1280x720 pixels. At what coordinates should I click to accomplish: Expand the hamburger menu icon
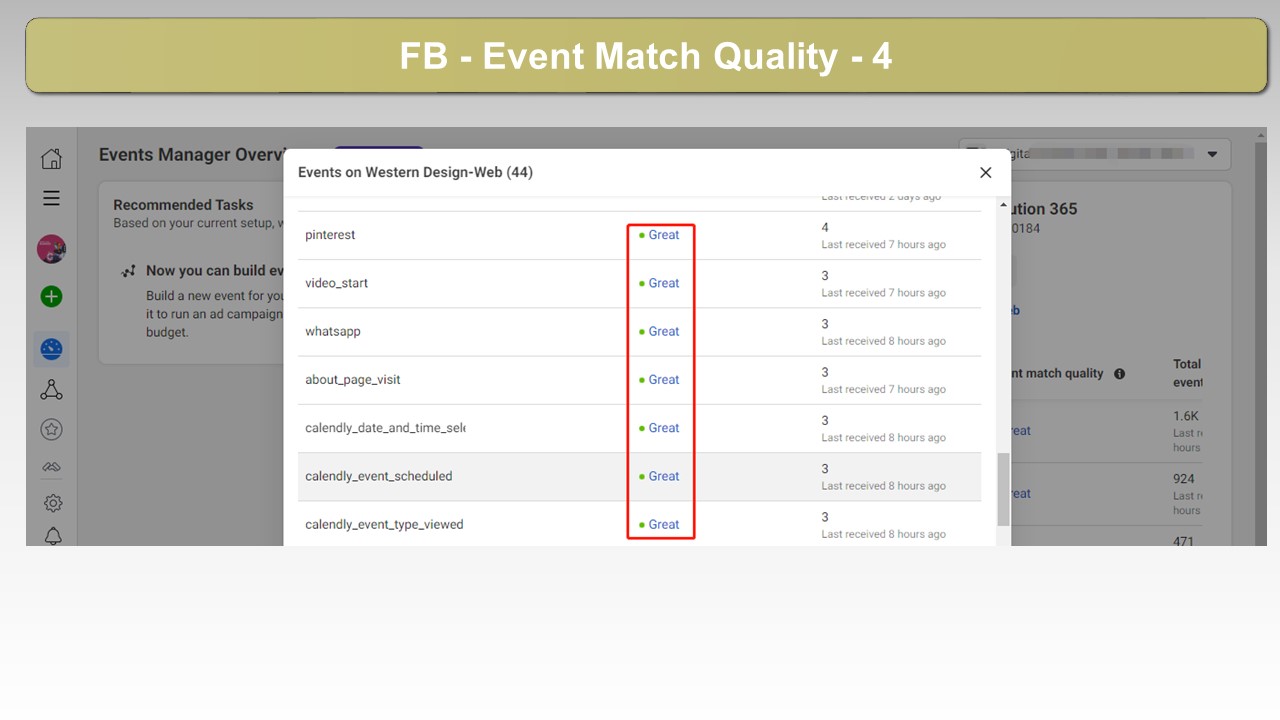(51, 198)
